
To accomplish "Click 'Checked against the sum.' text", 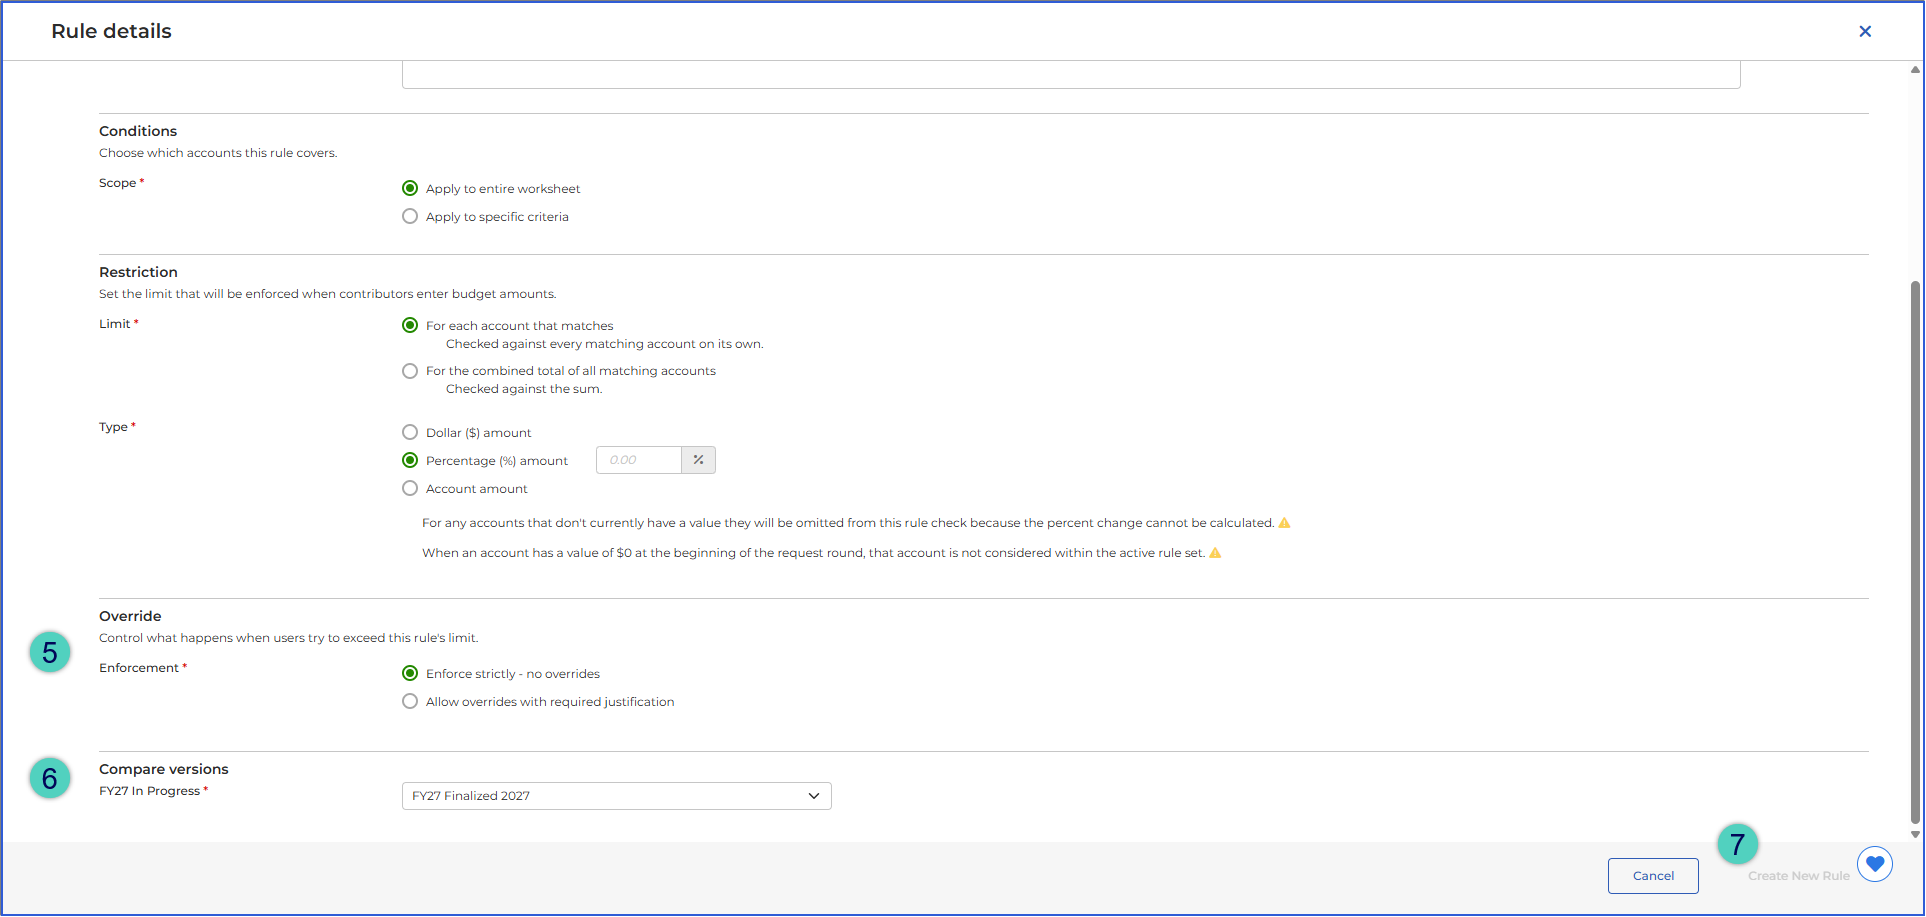I will click(x=524, y=389).
